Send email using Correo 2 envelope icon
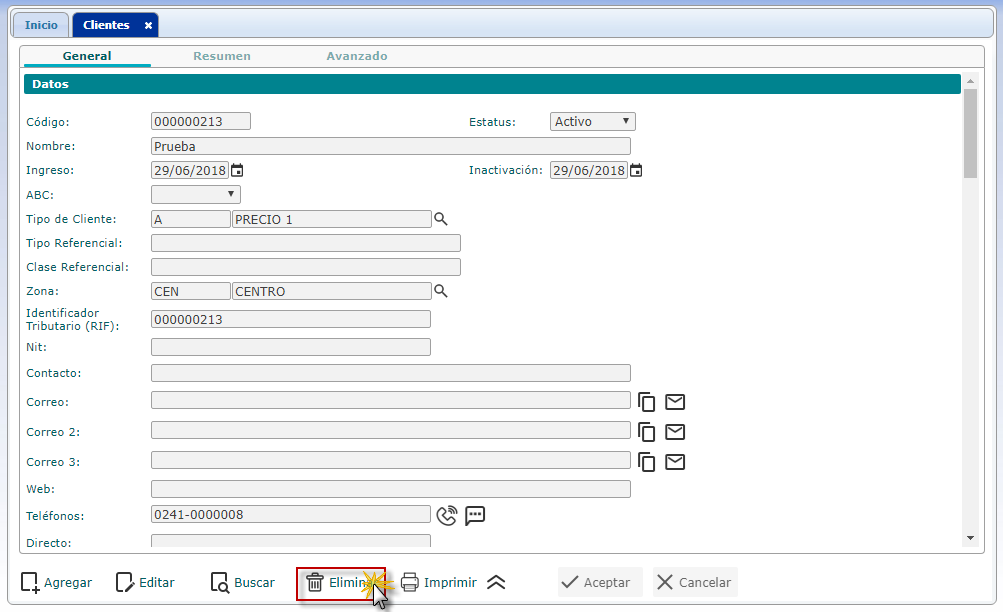Viewport: 1003px width, 612px height. (675, 432)
